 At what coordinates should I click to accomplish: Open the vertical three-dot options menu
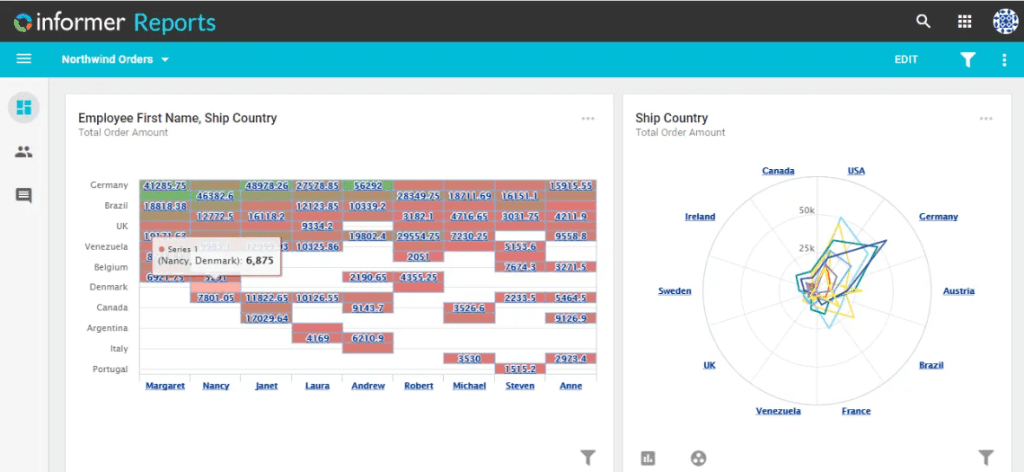point(1004,60)
